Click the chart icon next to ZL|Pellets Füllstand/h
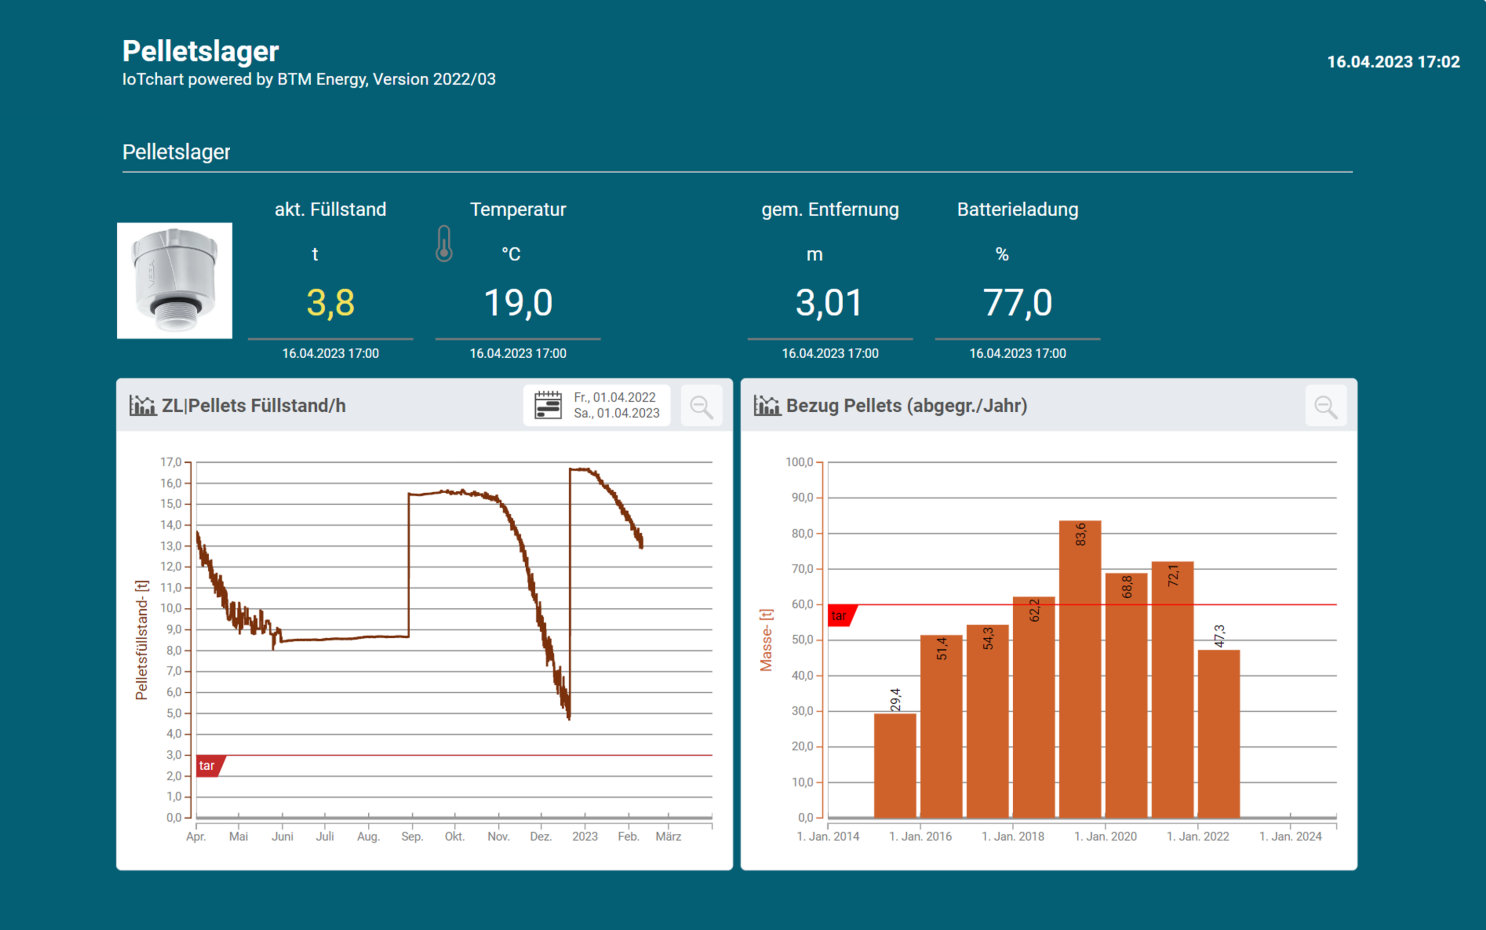 (x=142, y=405)
